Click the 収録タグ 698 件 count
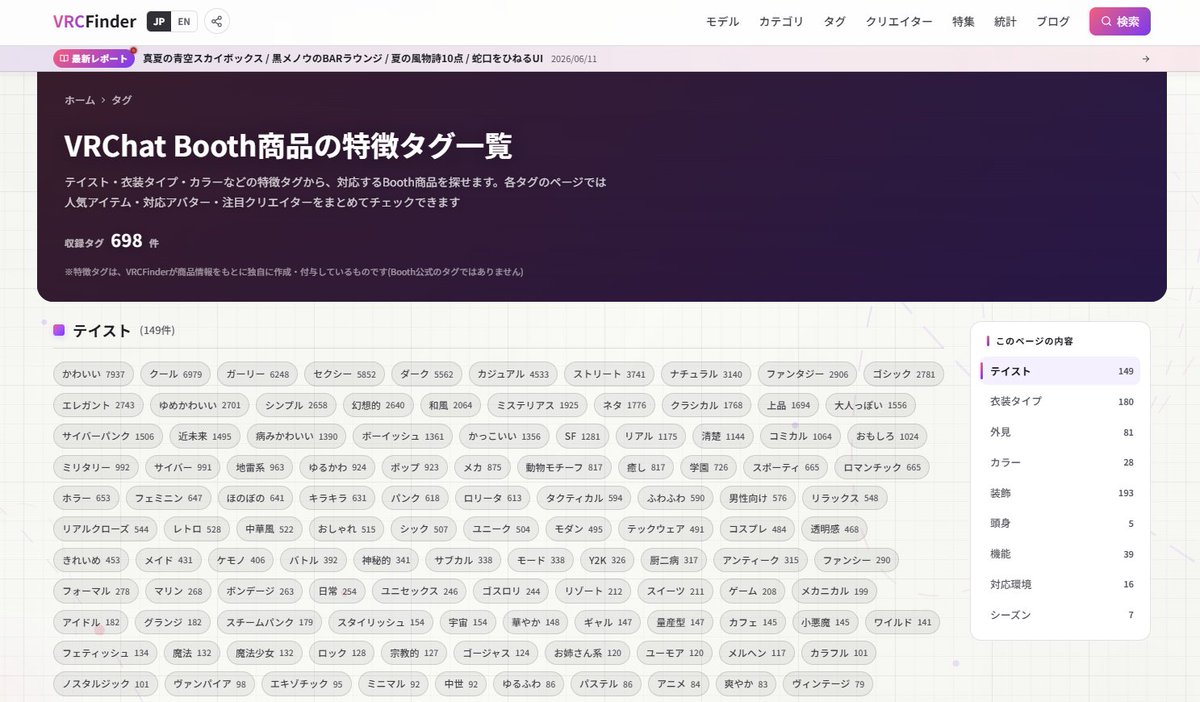Image resolution: width=1200 pixels, height=702 pixels. pyautogui.click(x=112, y=242)
